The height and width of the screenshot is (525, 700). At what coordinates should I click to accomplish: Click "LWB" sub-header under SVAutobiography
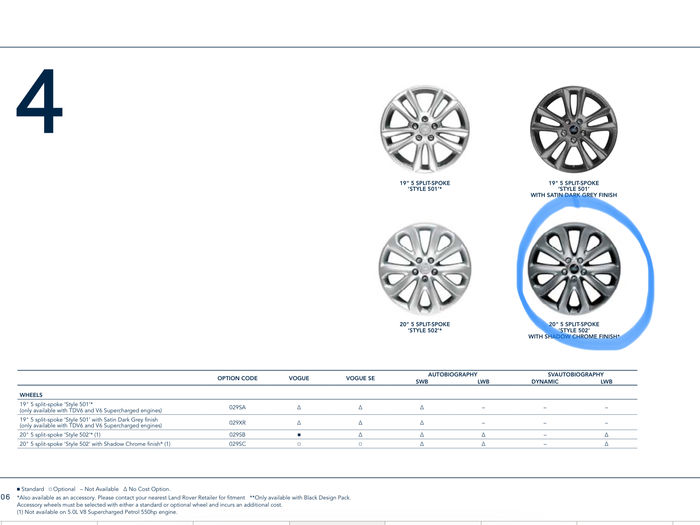coord(606,382)
